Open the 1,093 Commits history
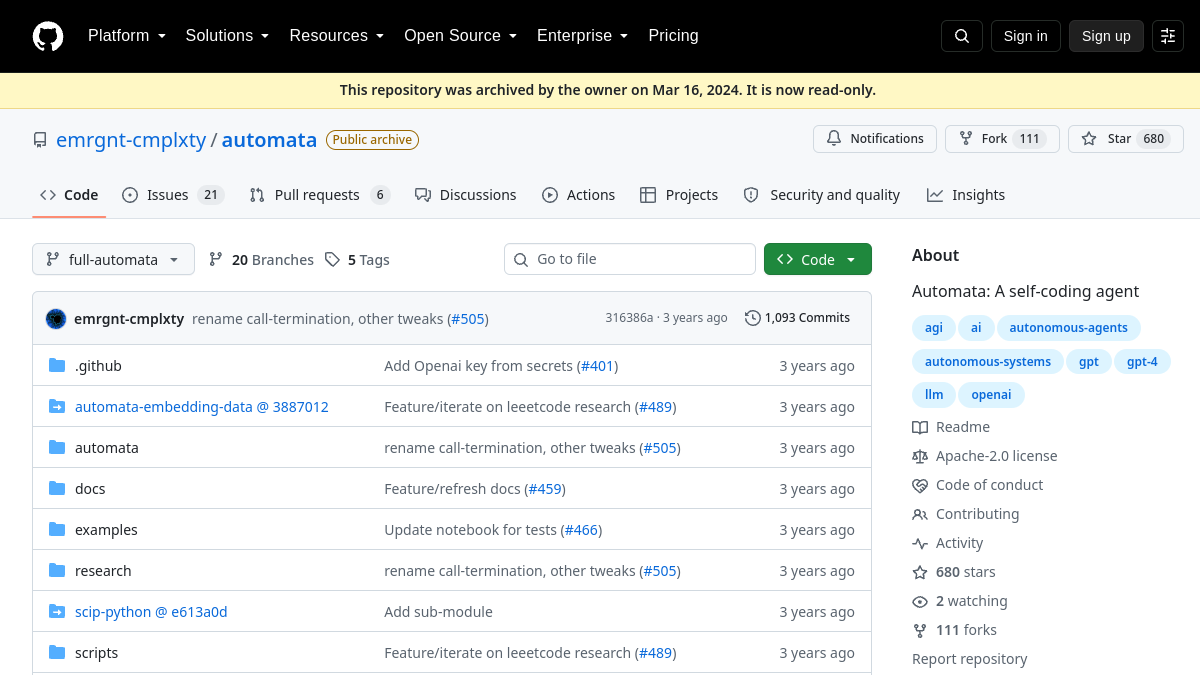Screen dimensions: 1200x675 click(798, 318)
